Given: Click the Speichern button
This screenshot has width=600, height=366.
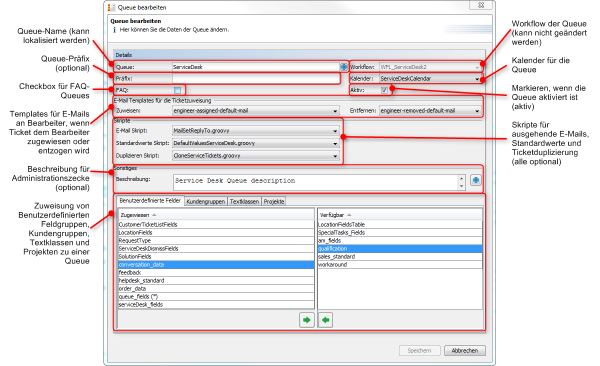Looking at the screenshot, I should [x=419, y=350].
